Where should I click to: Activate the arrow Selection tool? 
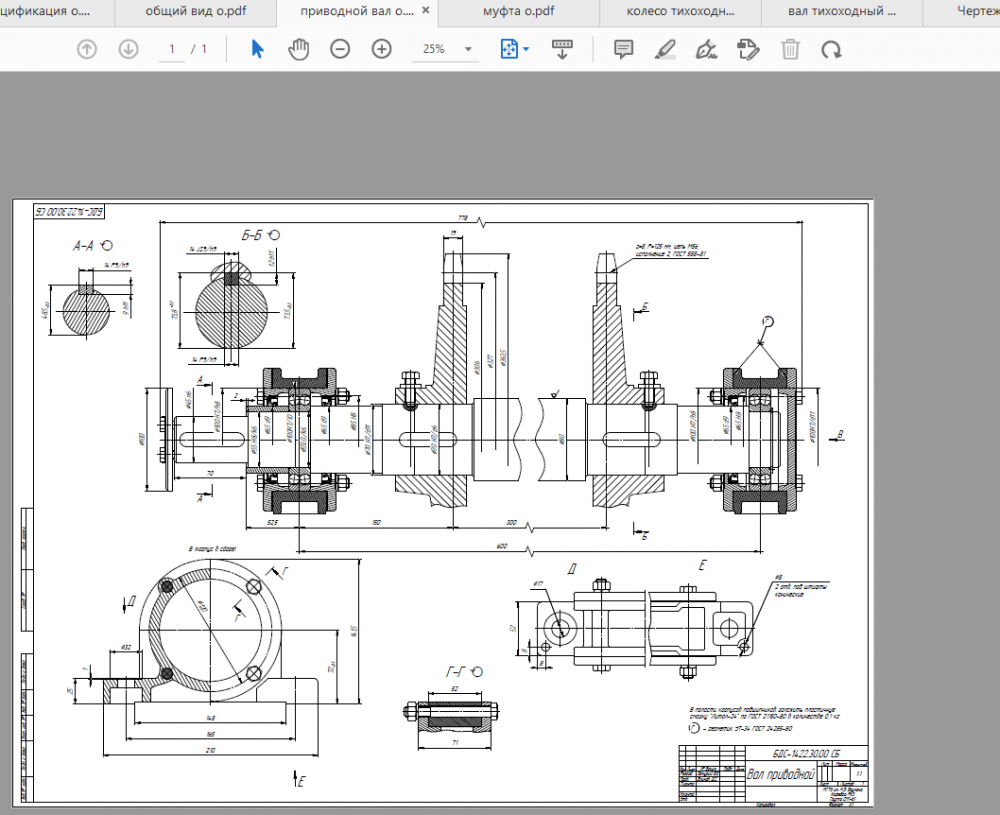(257, 49)
